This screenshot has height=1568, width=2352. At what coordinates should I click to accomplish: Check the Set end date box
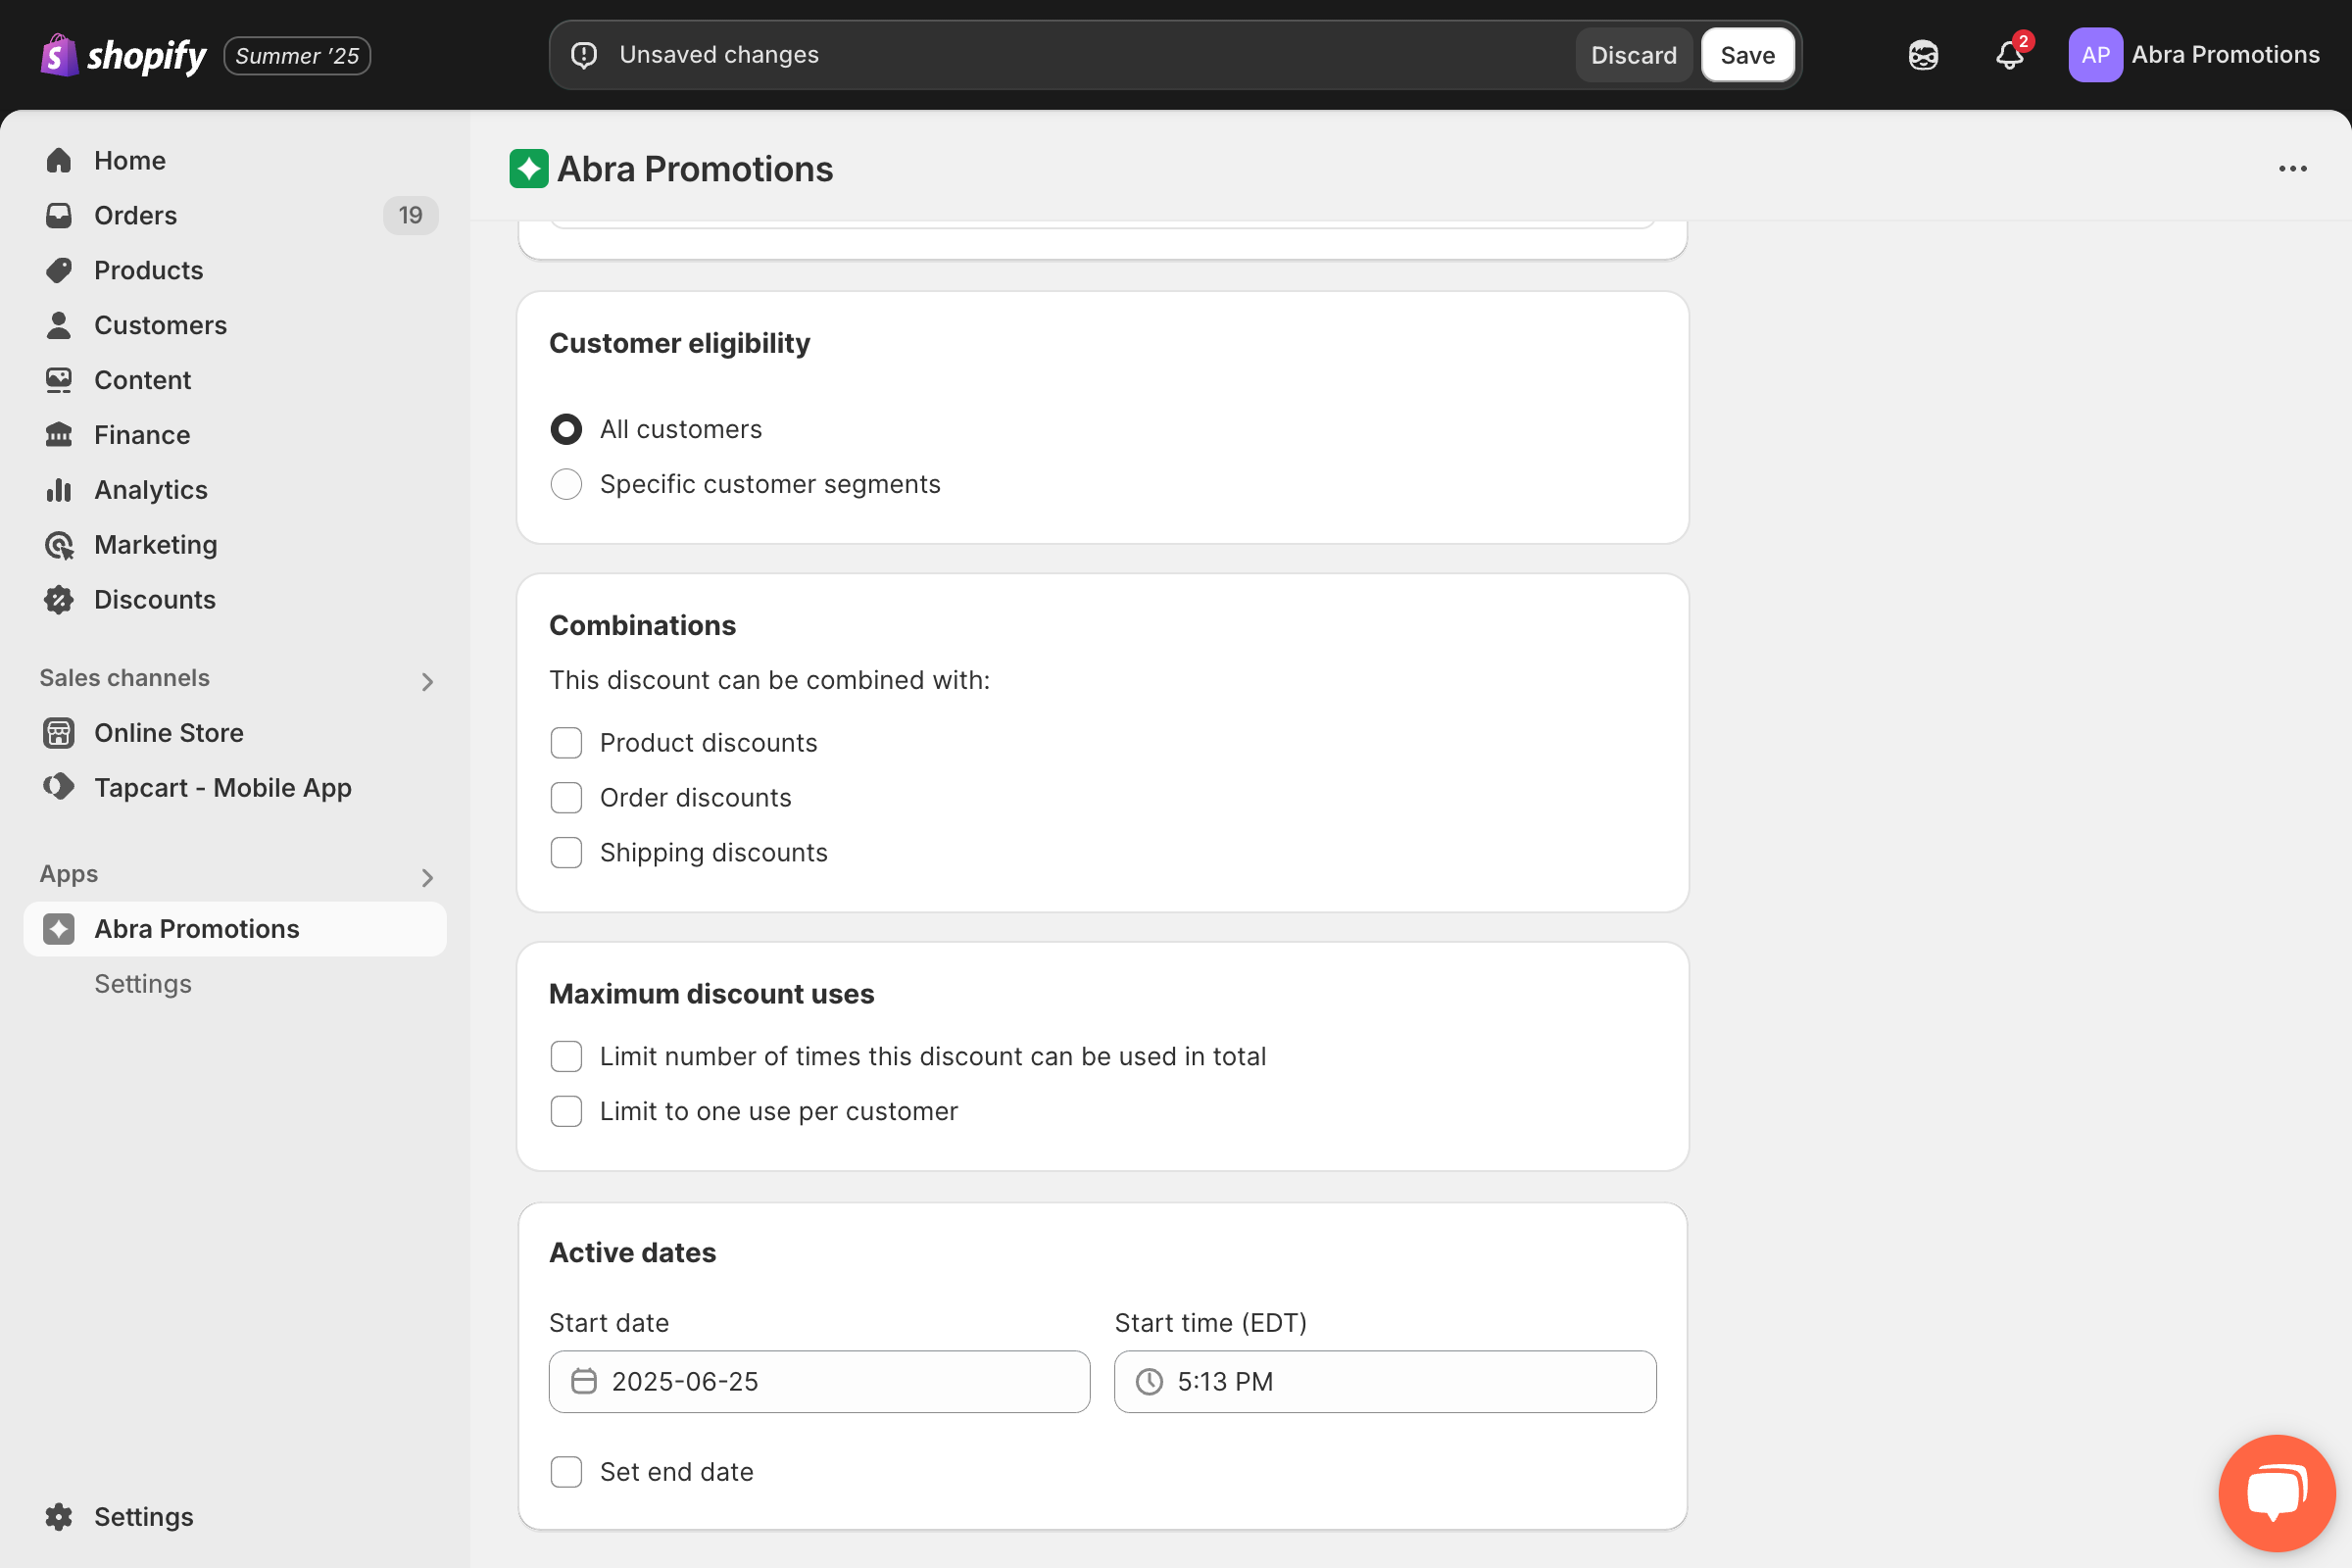click(566, 1472)
